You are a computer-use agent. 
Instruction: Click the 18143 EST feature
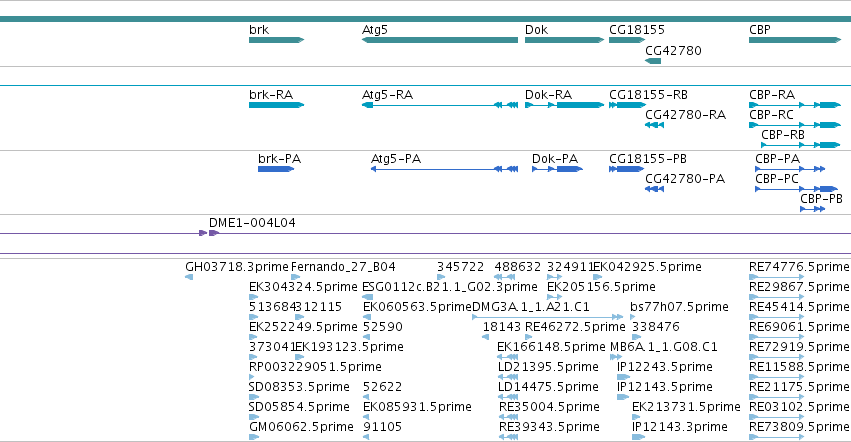pyautogui.click(x=486, y=337)
